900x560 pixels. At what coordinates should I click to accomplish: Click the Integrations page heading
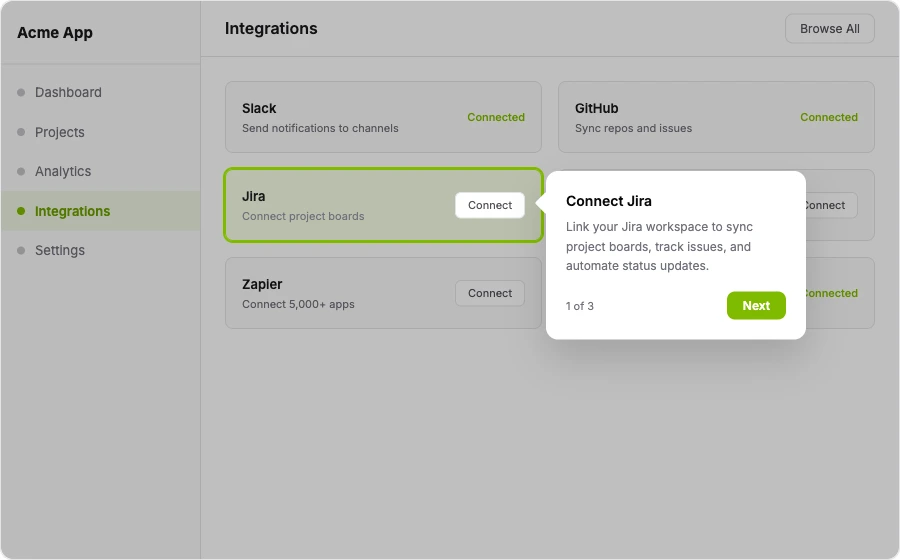271,29
